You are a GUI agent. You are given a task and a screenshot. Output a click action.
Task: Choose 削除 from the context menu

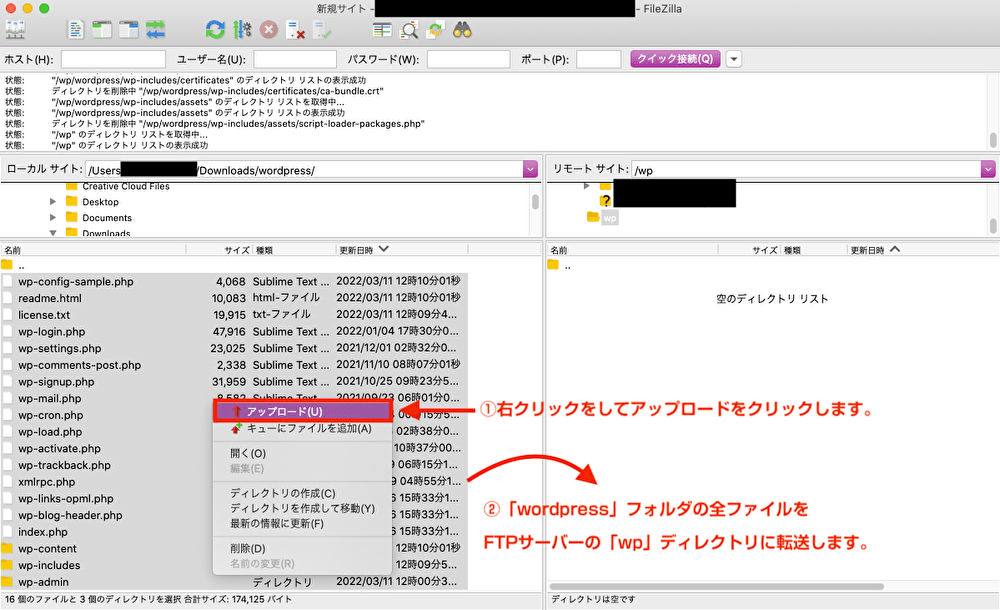247,548
